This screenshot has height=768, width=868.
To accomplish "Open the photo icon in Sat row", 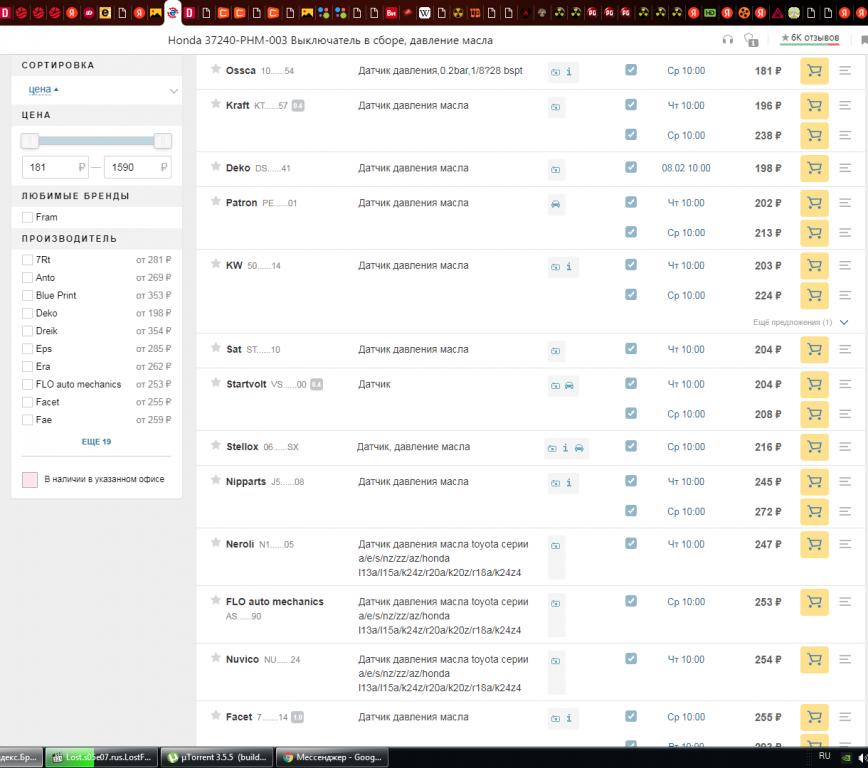I will (555, 351).
